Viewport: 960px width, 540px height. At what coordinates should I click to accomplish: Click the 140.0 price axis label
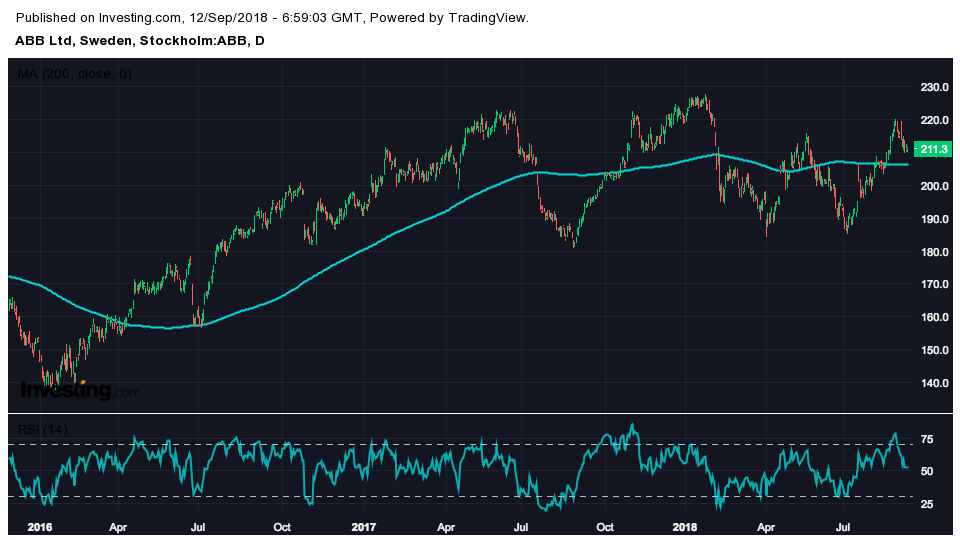tap(934, 383)
